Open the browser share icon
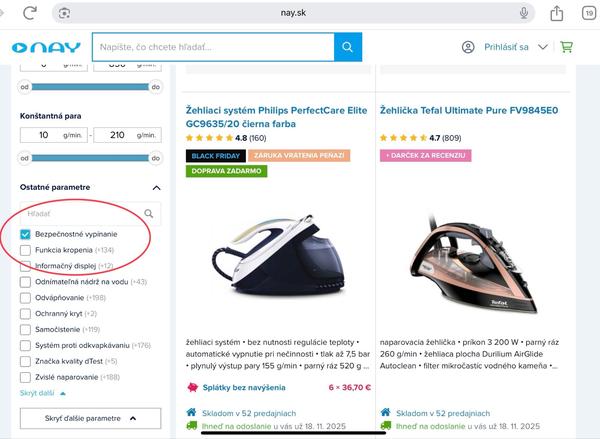The width and height of the screenshot is (600, 439). pyautogui.click(x=556, y=13)
